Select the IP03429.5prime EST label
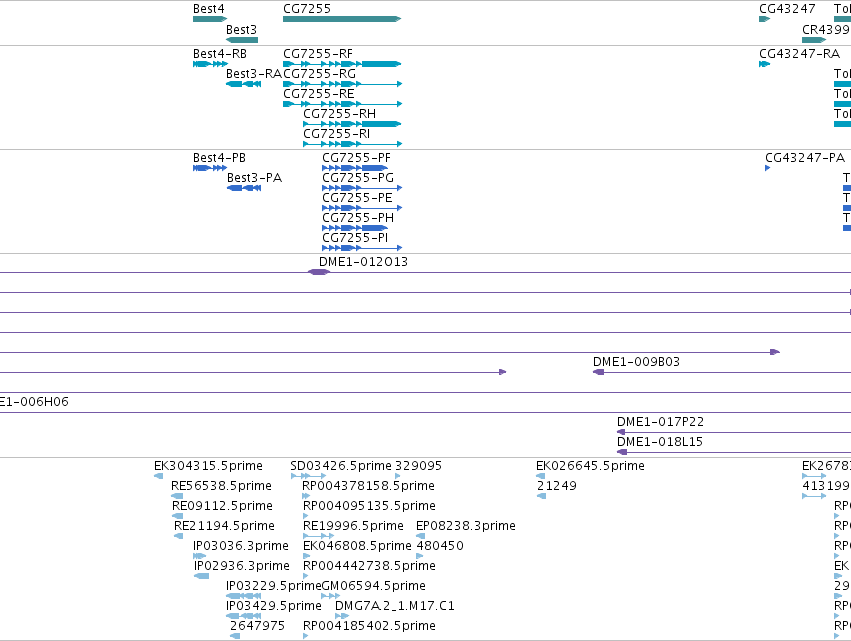 [x=274, y=606]
